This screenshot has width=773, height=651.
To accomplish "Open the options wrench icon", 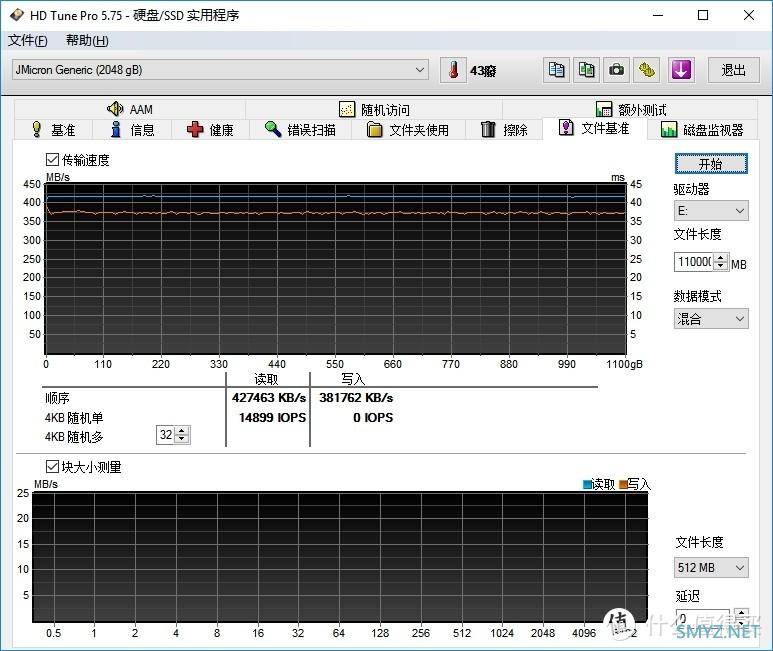I will coord(647,70).
